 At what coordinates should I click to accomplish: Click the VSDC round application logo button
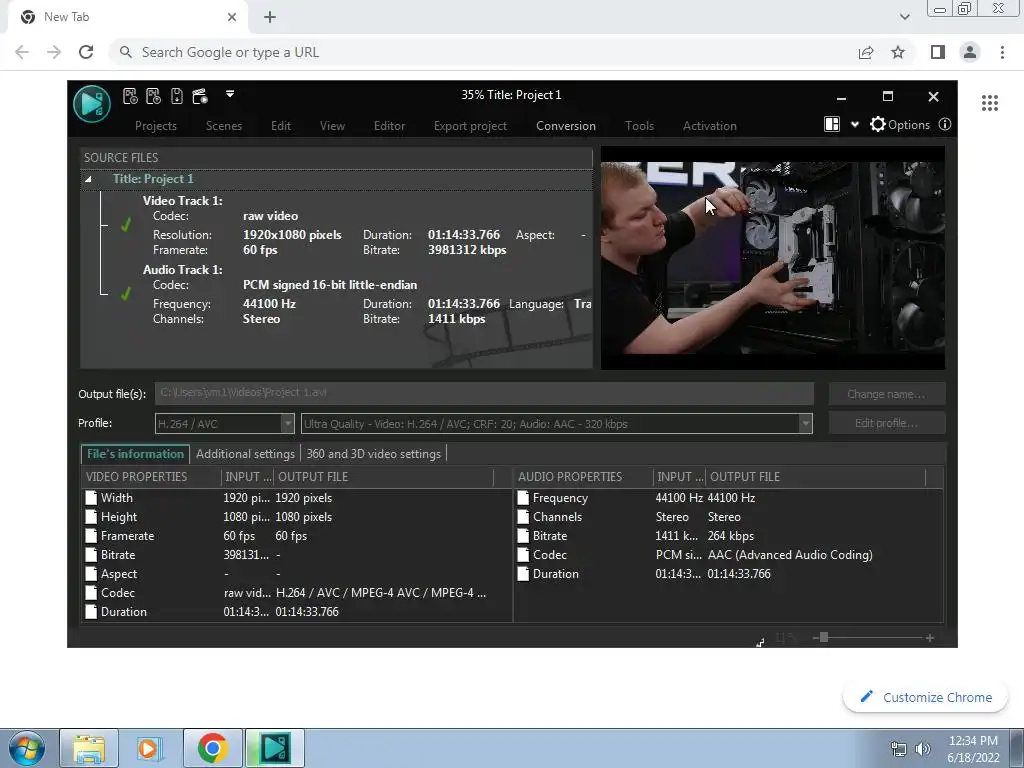click(91, 104)
